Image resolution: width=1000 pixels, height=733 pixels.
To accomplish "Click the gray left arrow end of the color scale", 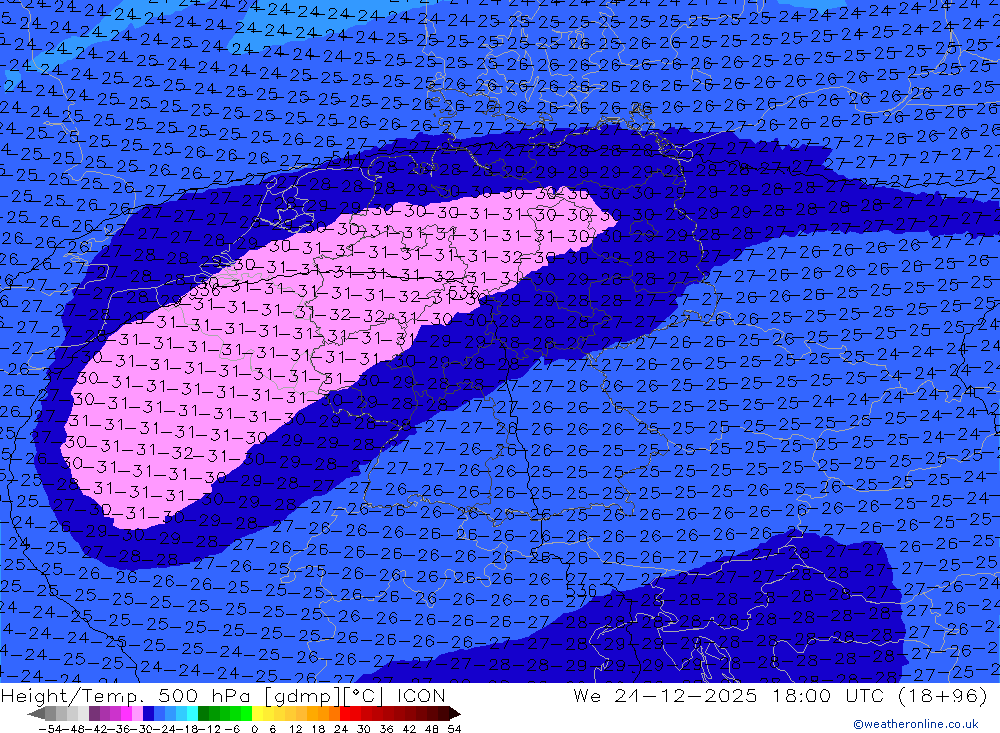I will pyautogui.click(x=36, y=714).
